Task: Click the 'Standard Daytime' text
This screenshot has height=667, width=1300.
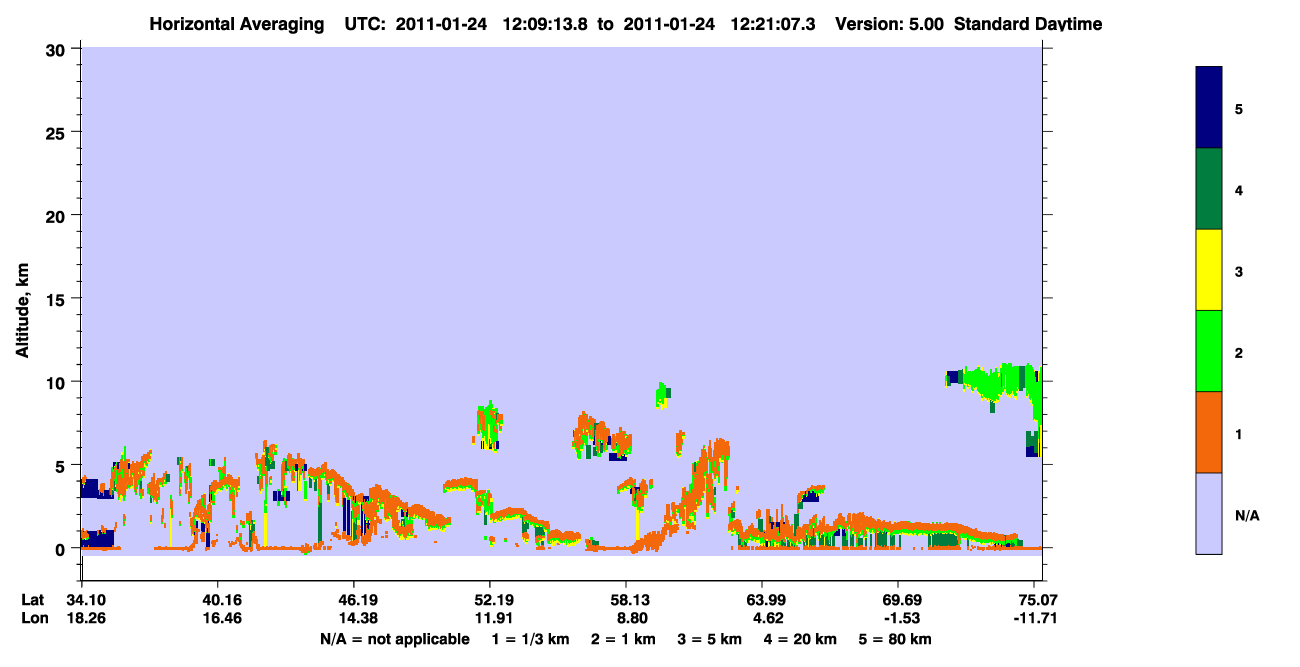Action: coord(1028,24)
